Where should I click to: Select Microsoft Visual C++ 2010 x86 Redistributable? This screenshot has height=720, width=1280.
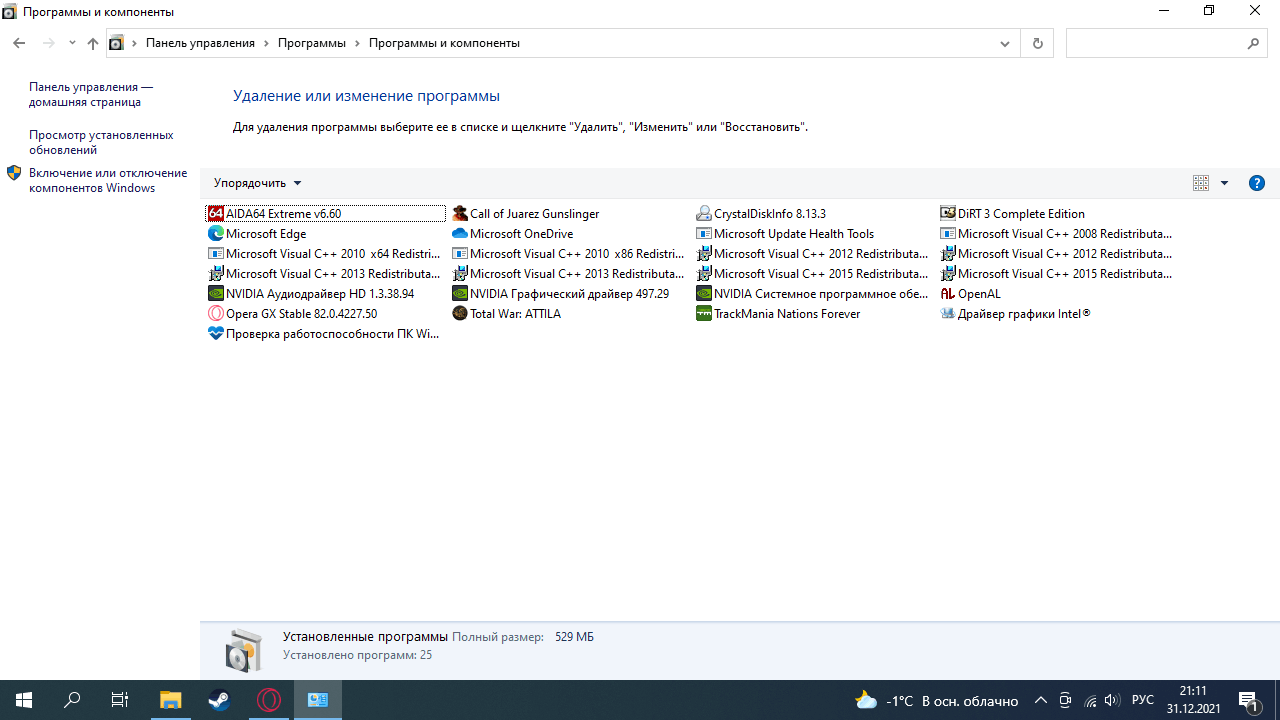coord(568,253)
